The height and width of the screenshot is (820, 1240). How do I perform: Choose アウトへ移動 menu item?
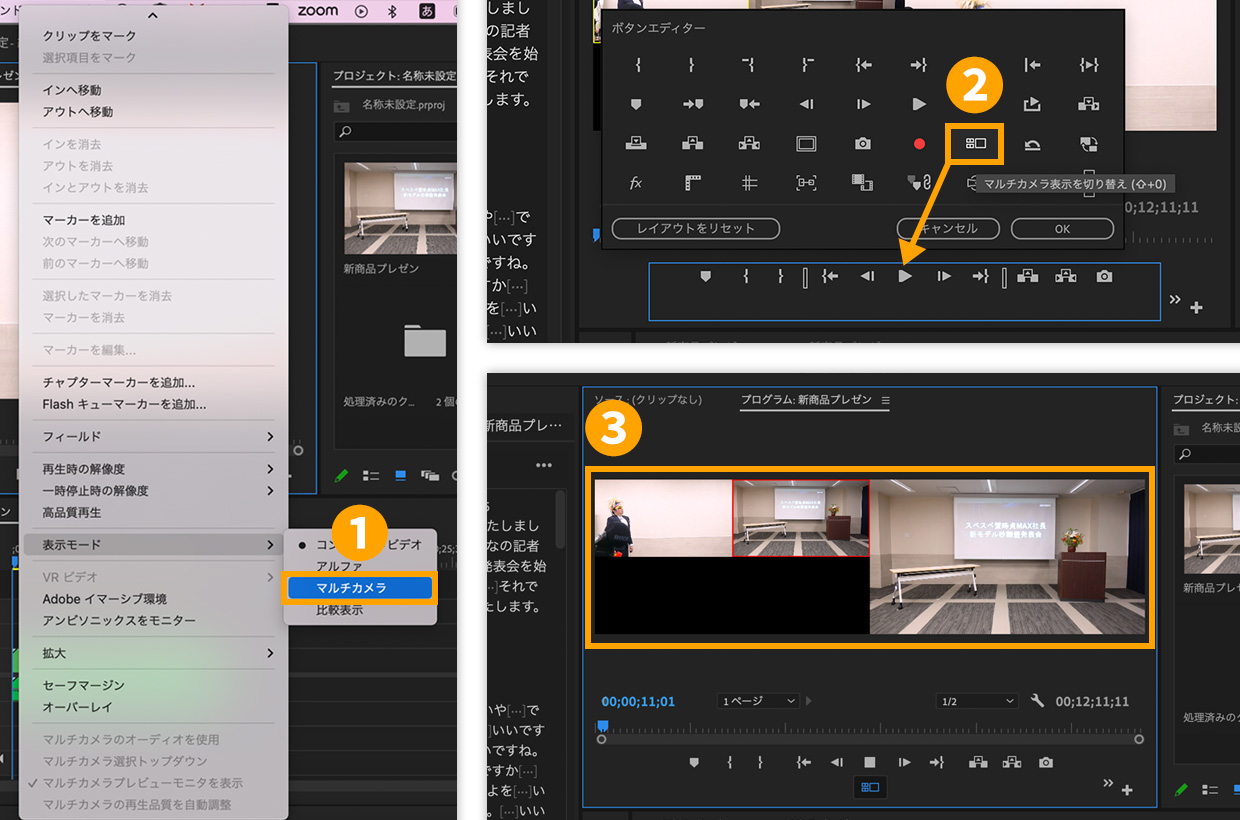[153, 112]
